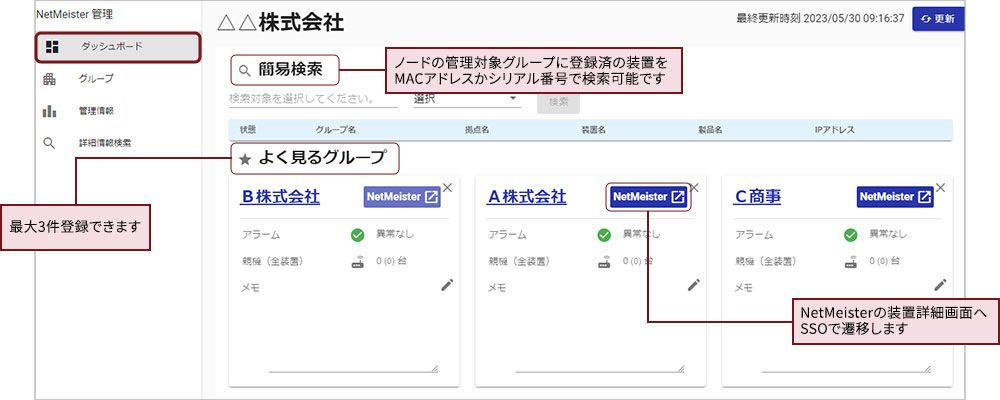Viewport: 1000px width, 400px height.
Task: Click the memo text area on A株式会社 card
Action: (600, 333)
